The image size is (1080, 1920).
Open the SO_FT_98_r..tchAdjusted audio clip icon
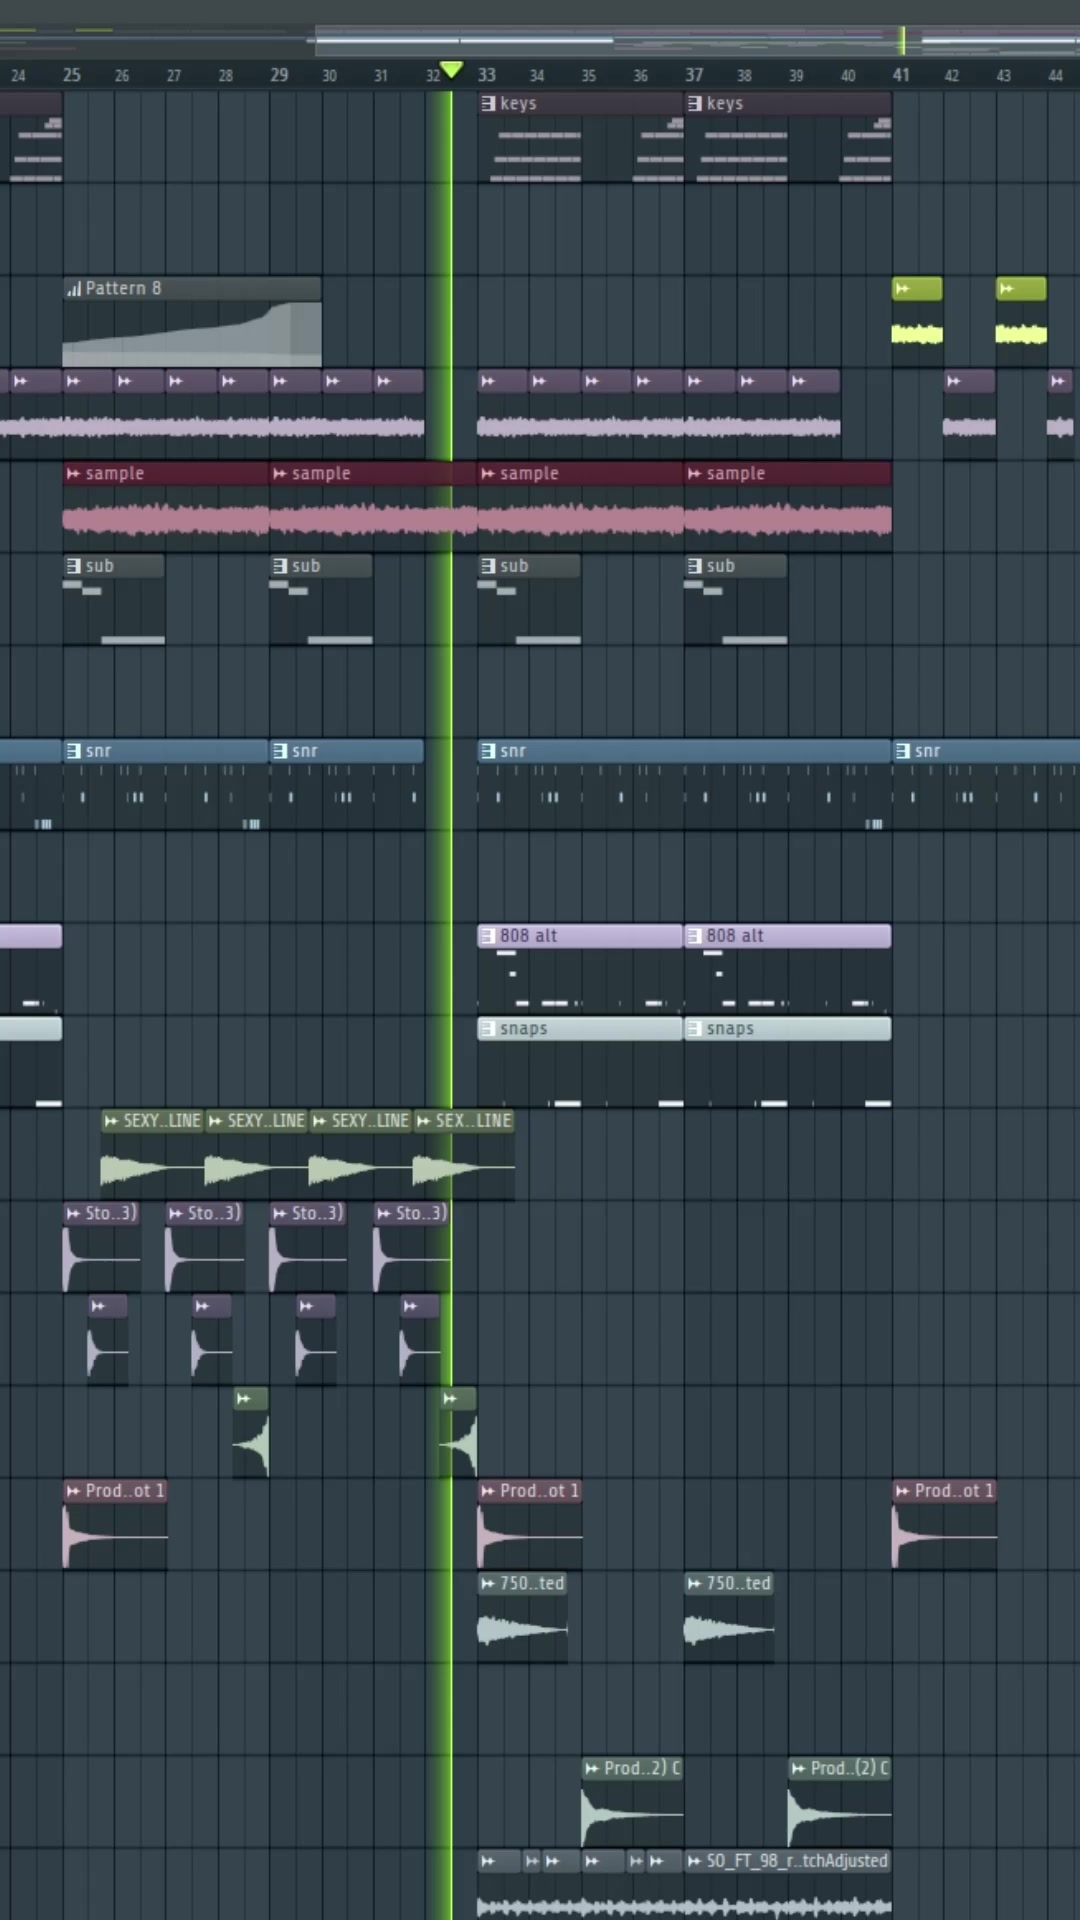pyautogui.click(x=695, y=1861)
